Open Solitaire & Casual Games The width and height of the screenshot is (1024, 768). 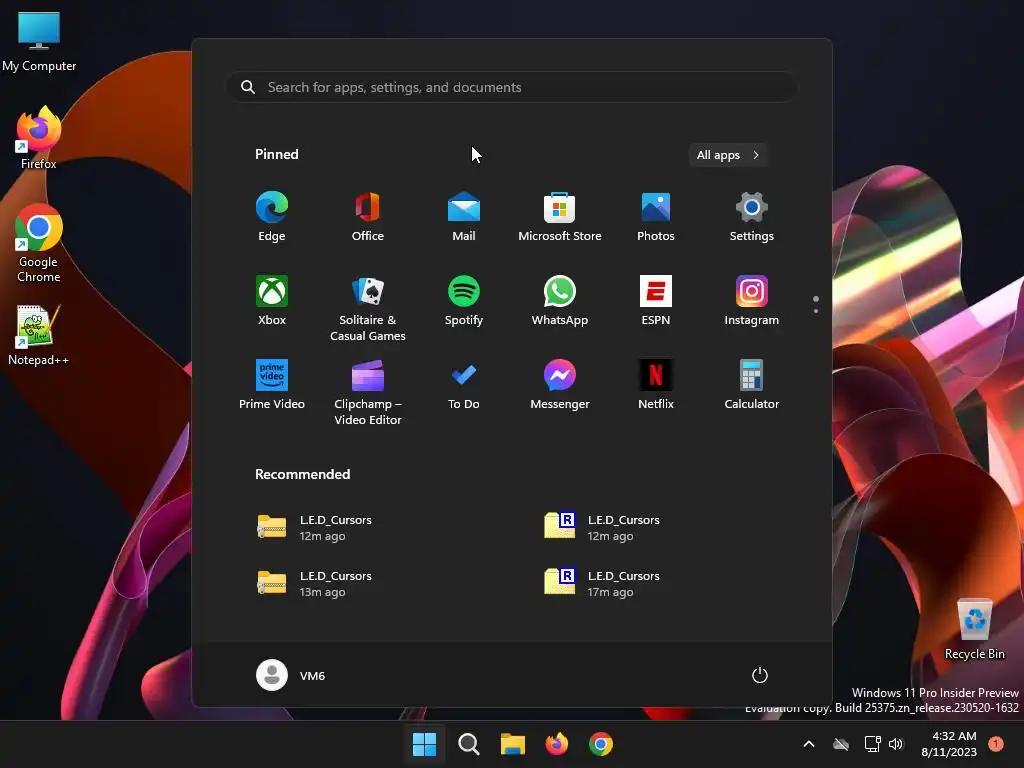[368, 308]
